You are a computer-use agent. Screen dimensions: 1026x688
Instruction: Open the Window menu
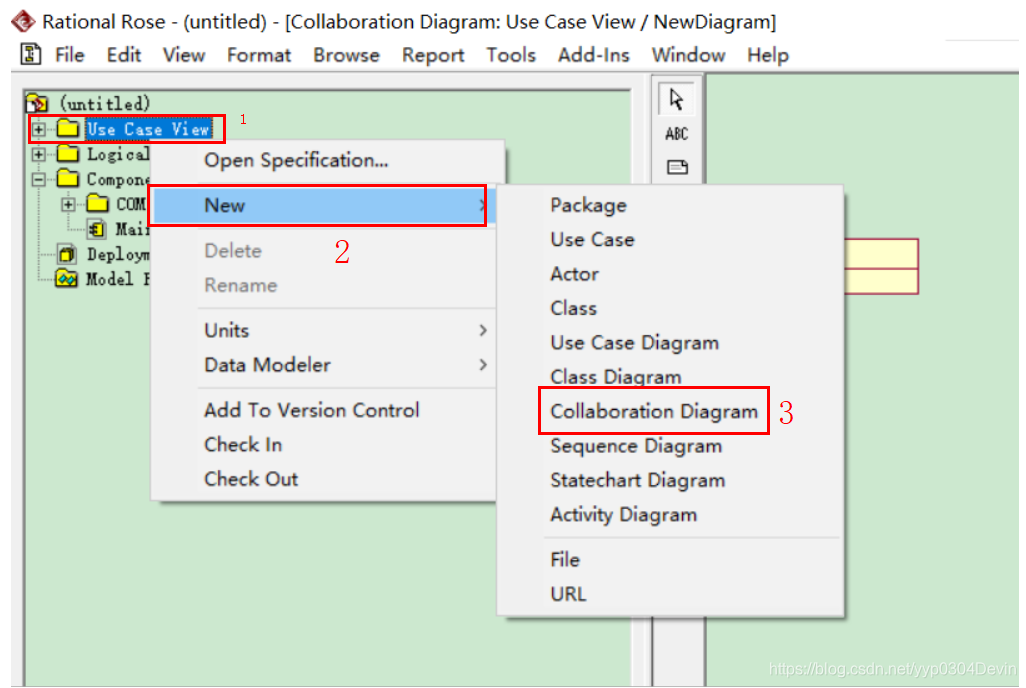[x=688, y=55]
